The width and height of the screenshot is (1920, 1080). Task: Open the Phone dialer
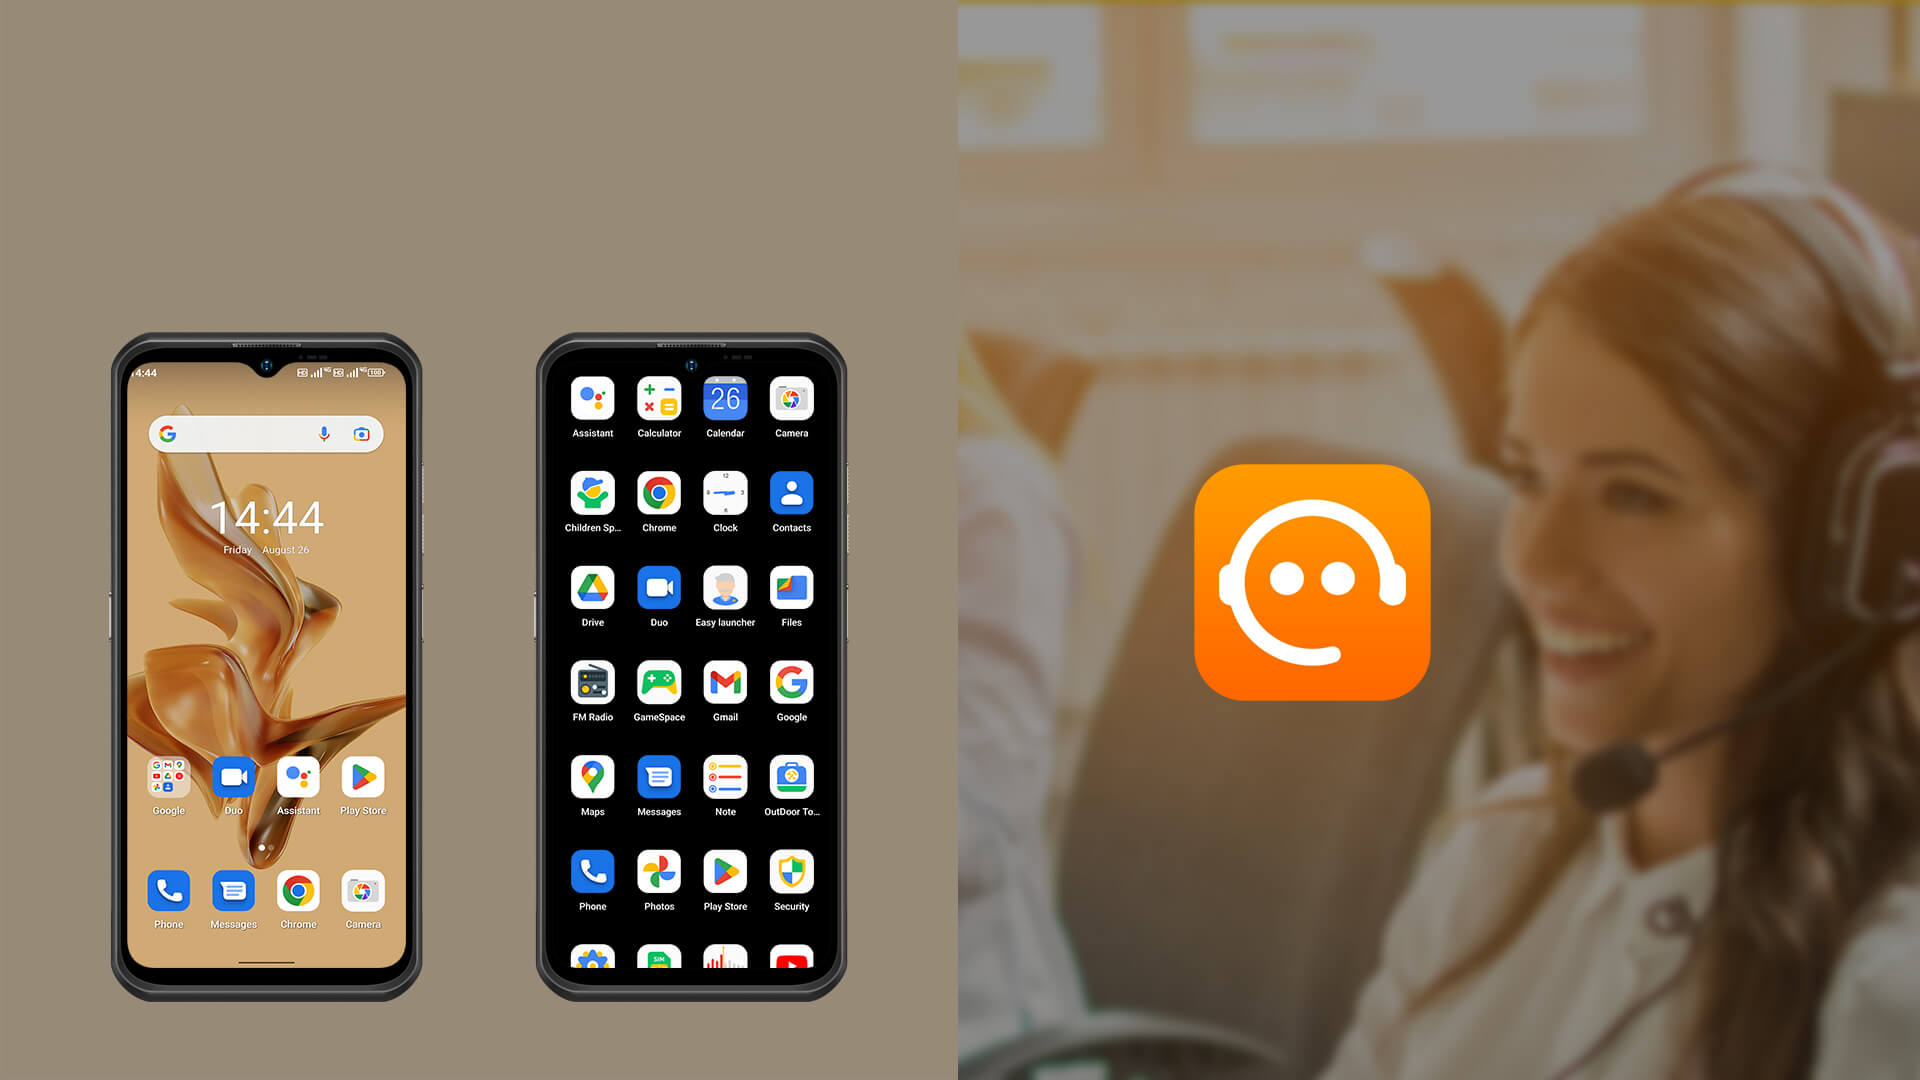[x=170, y=889]
